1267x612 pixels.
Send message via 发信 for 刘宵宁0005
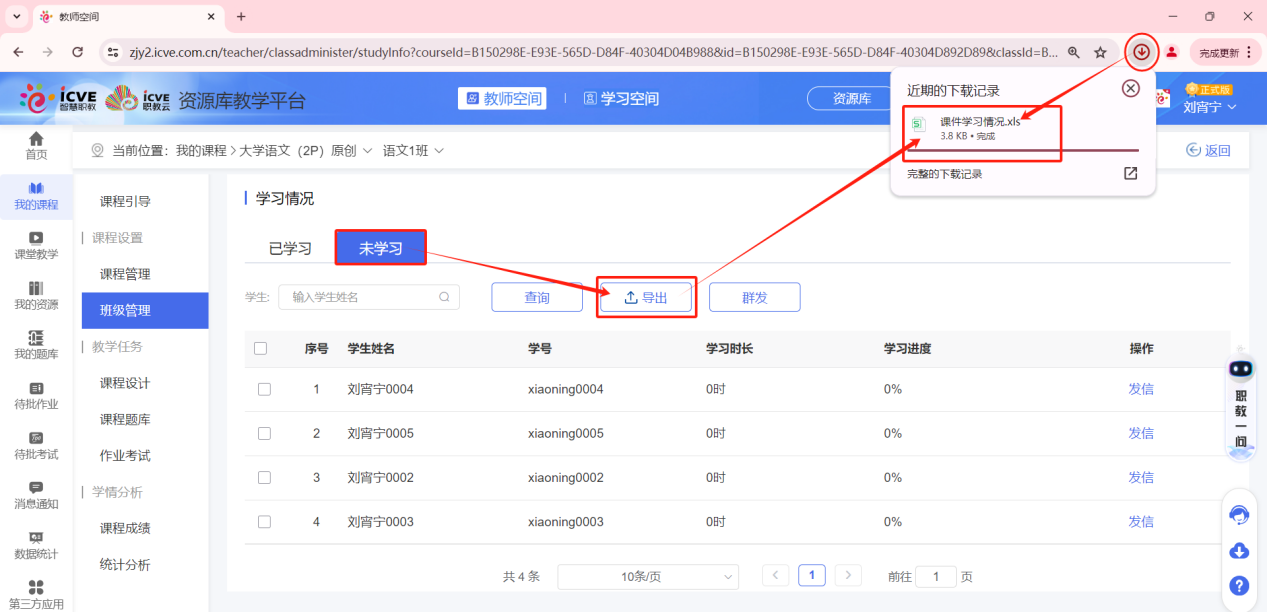pyautogui.click(x=1140, y=433)
